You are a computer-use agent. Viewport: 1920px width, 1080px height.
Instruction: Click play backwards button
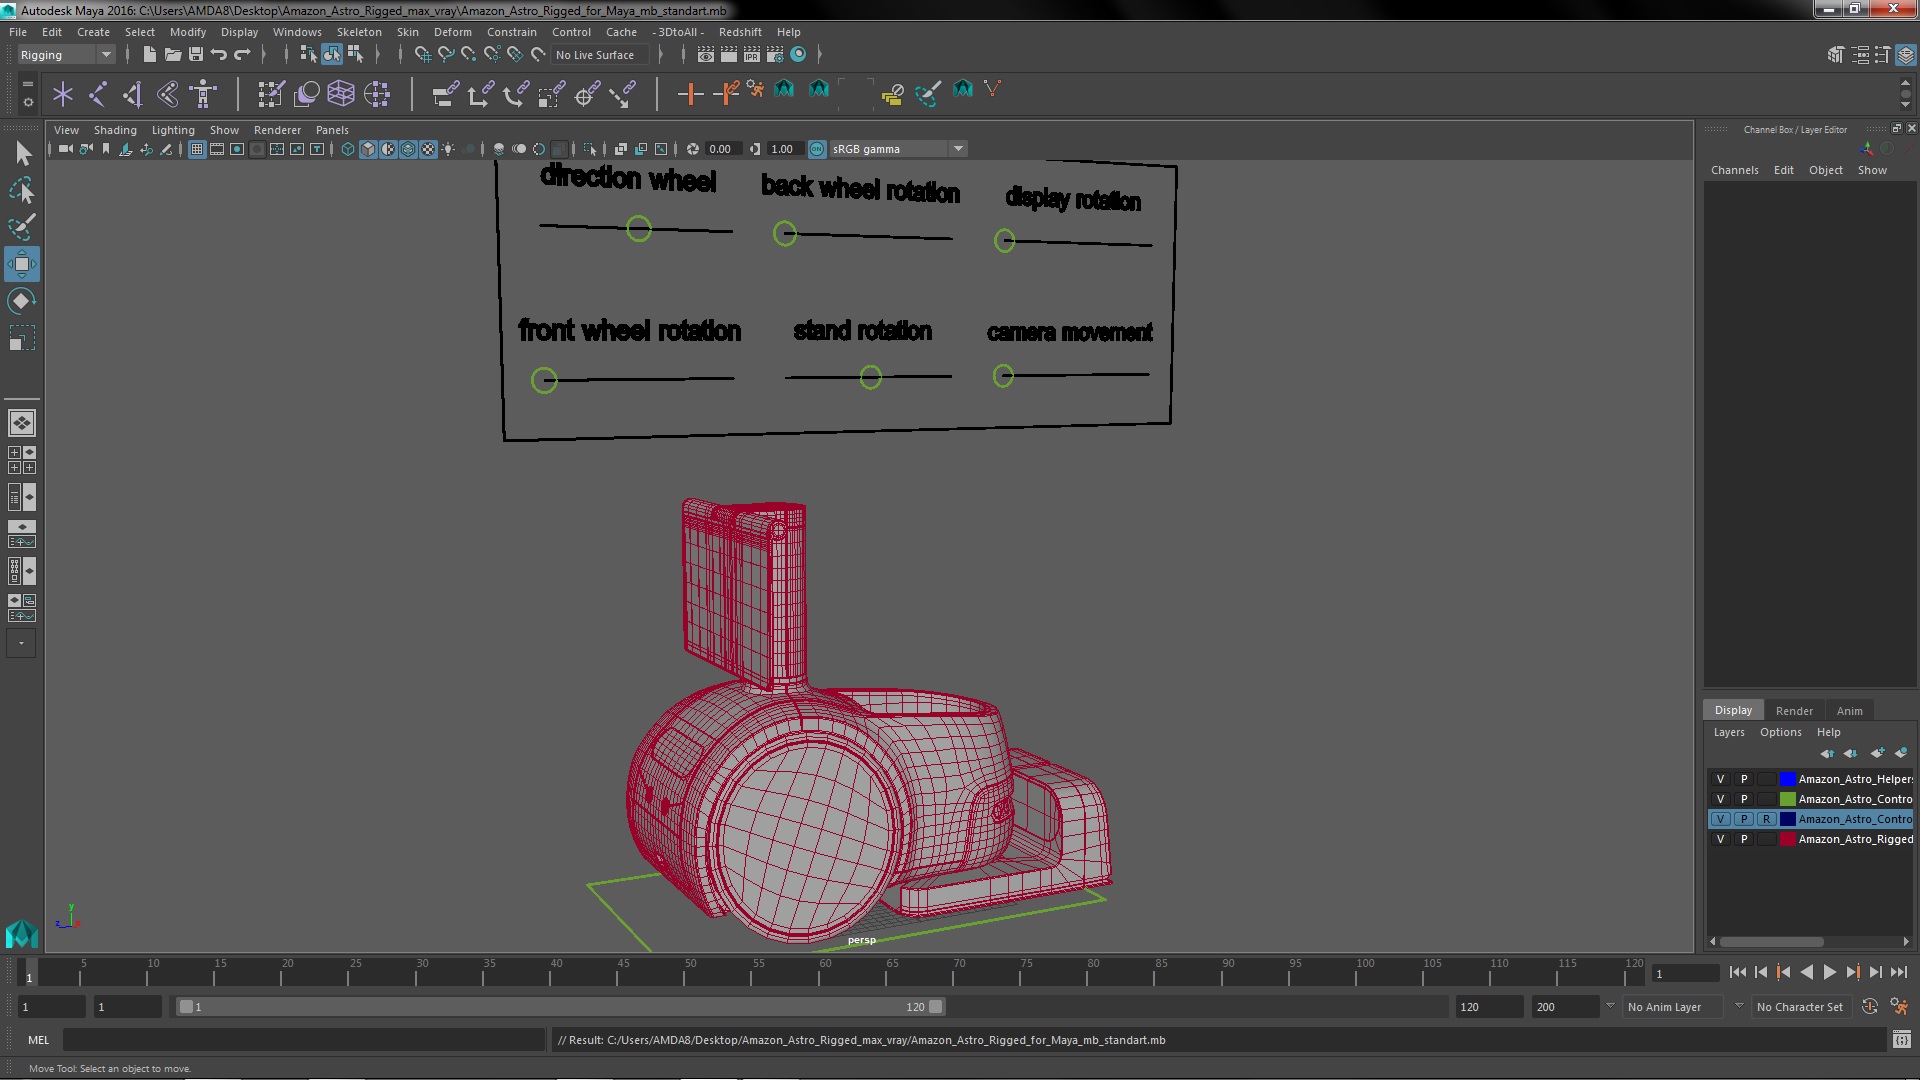pyautogui.click(x=1806, y=972)
